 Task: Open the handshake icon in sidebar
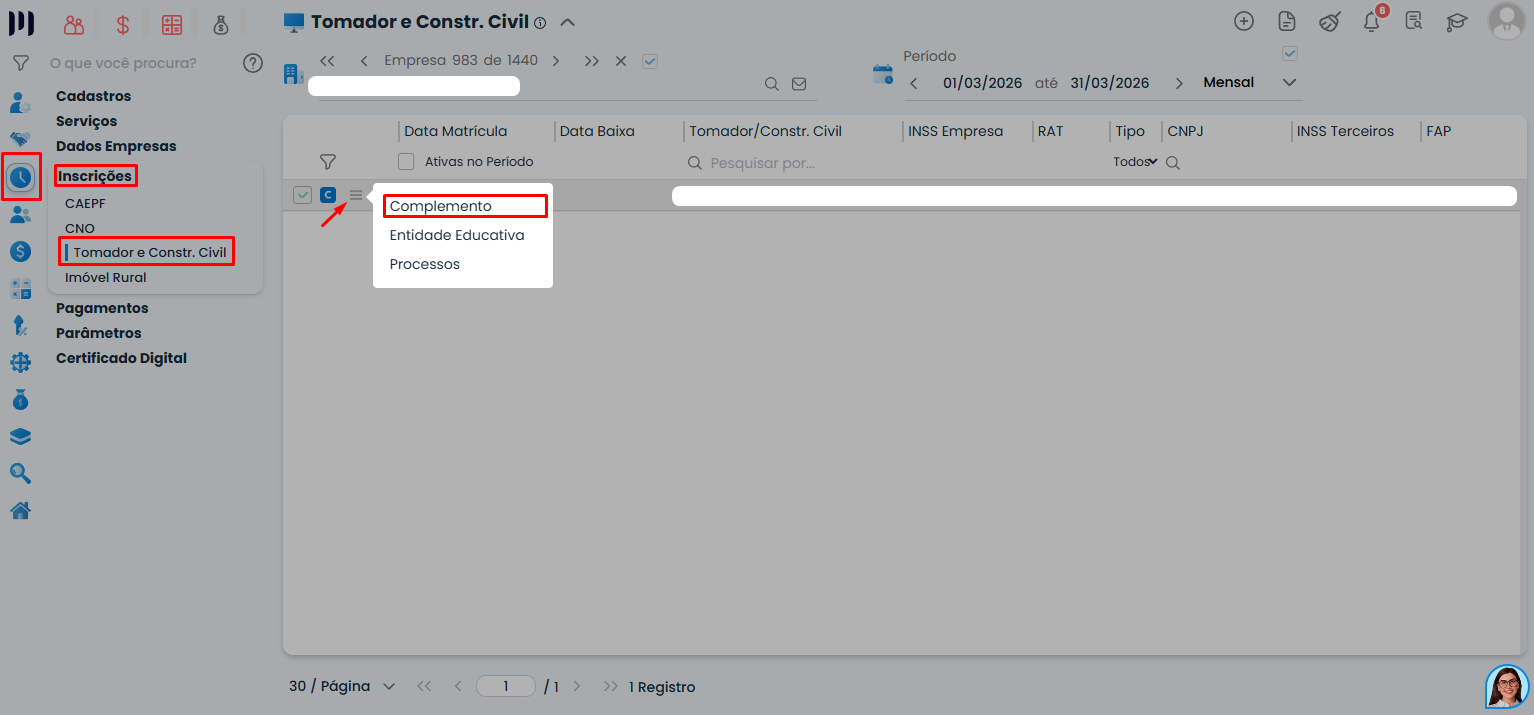(x=20, y=139)
